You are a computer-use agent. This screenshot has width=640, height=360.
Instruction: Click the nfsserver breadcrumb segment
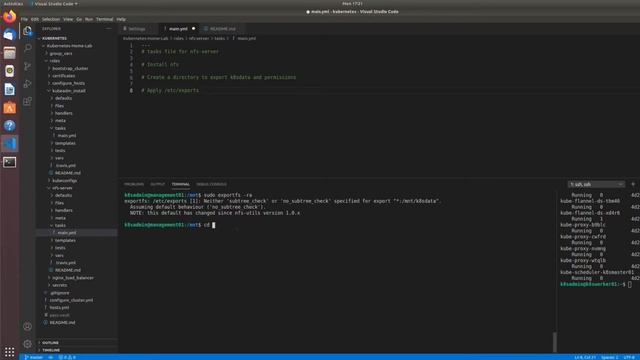199,38
